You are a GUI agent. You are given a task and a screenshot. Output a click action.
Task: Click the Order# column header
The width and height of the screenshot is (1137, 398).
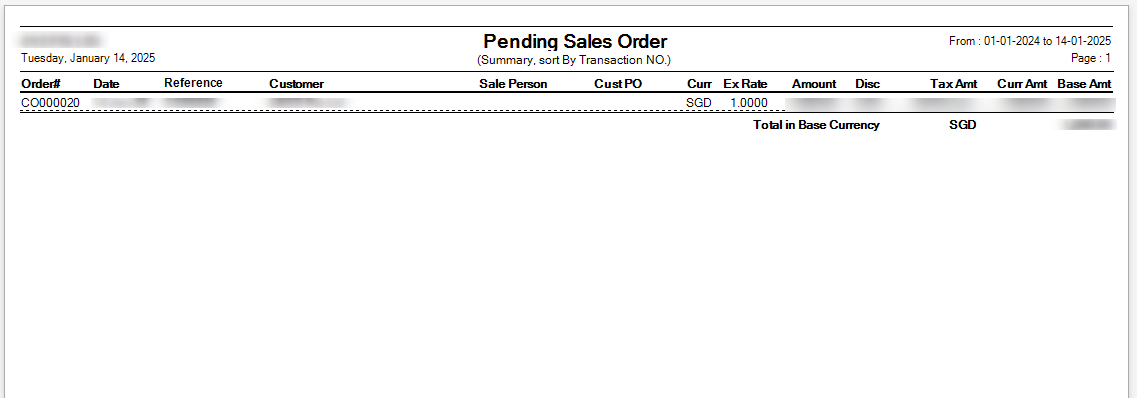[x=41, y=84]
